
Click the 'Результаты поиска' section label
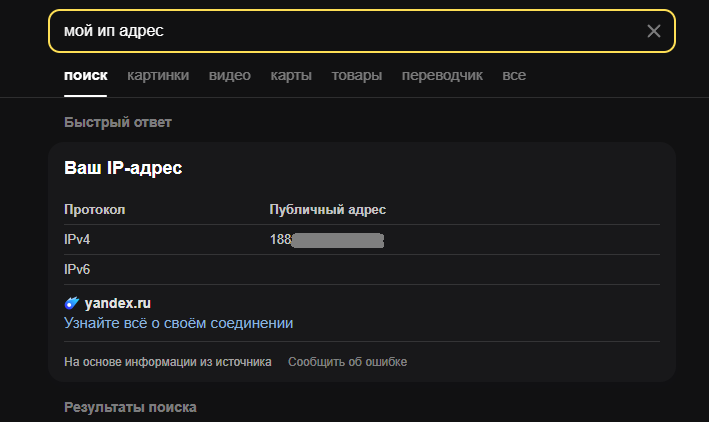130,407
